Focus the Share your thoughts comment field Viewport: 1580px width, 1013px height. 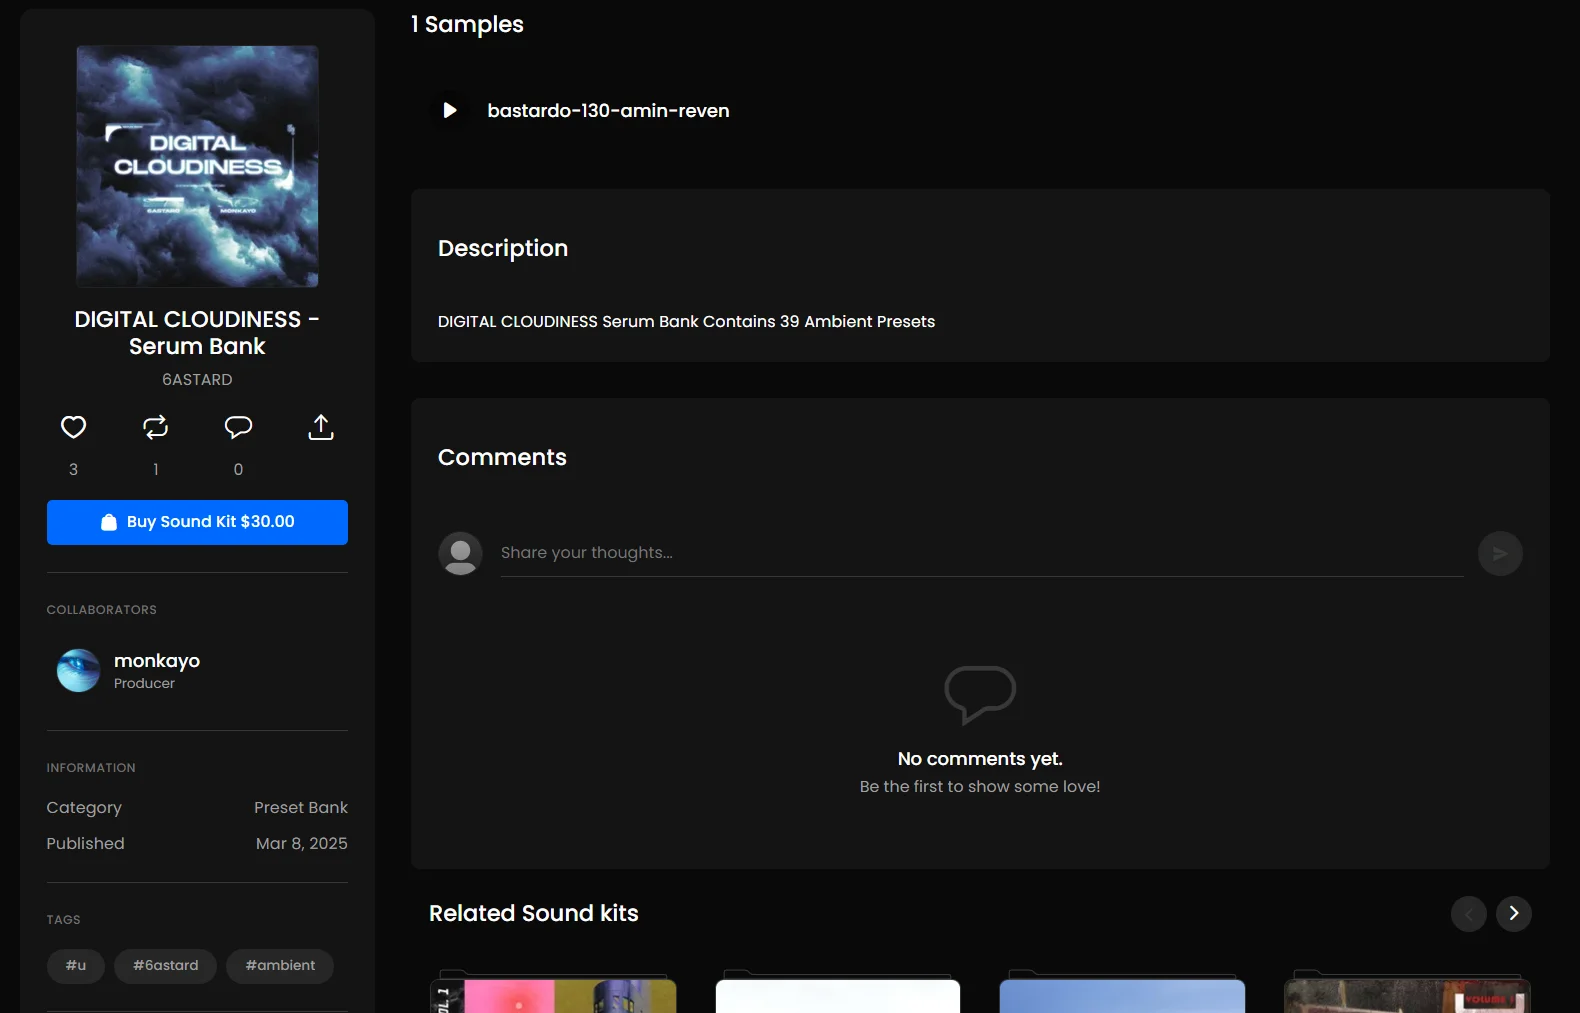(x=982, y=553)
